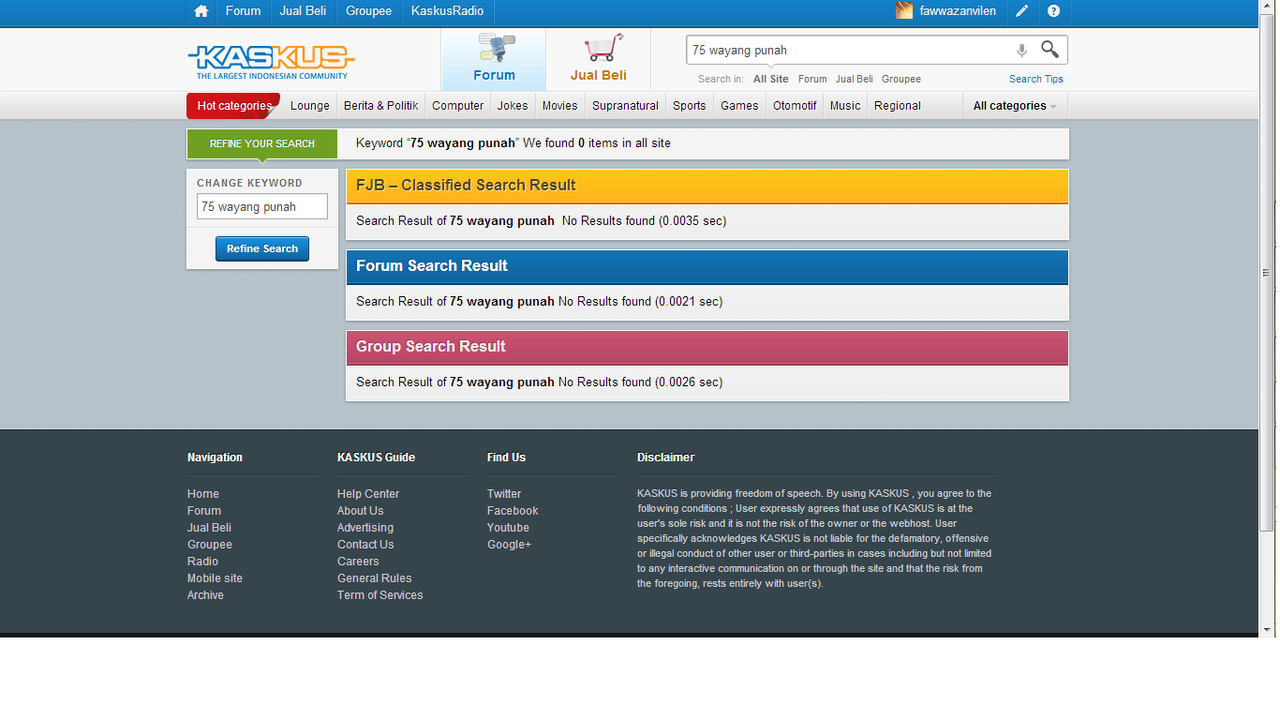This screenshot has width=1280, height=720.
Task: Open the fawwazanvilen username menu
Action: coord(958,11)
